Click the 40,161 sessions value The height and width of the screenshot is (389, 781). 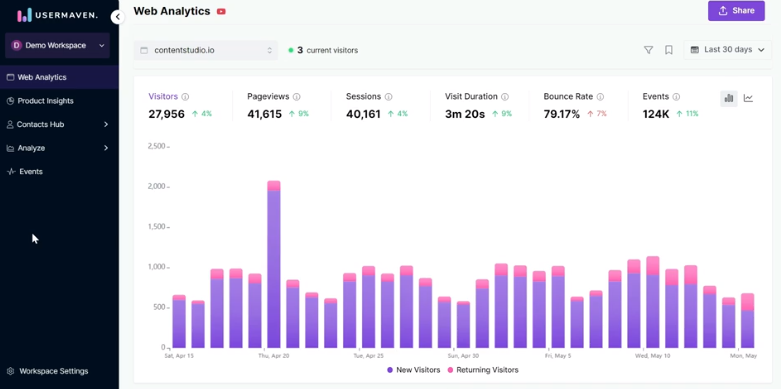tap(363, 114)
